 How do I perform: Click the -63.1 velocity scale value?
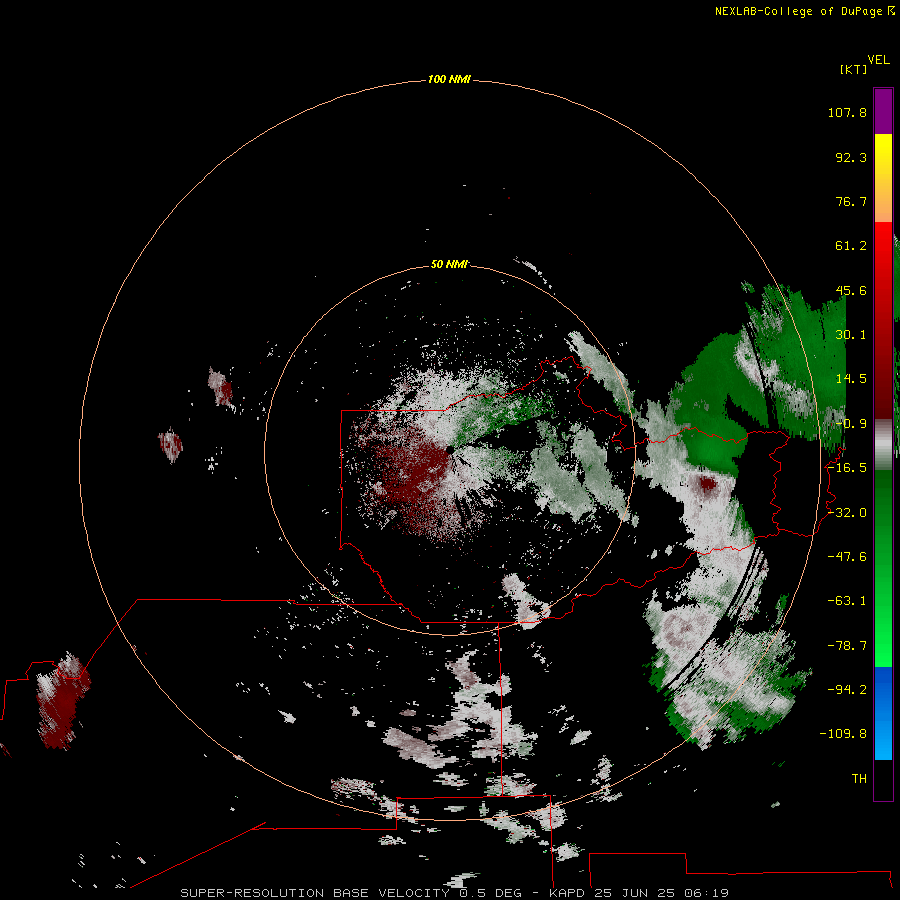pos(847,601)
